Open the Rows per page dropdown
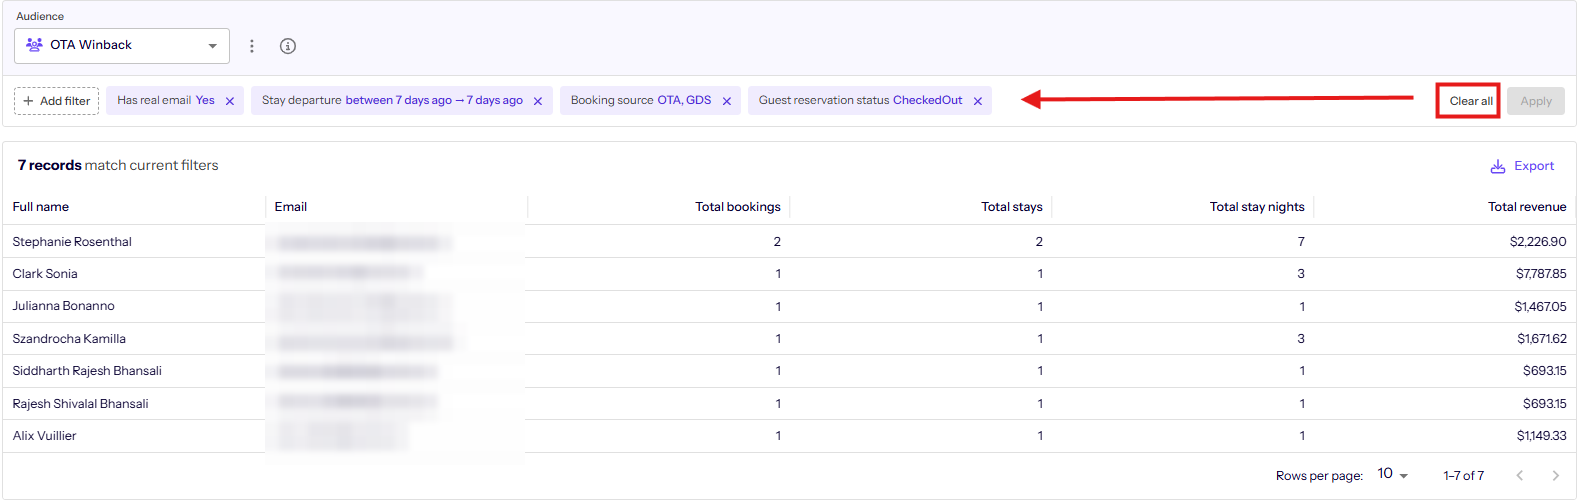1579x501 pixels. pyautogui.click(x=1392, y=475)
